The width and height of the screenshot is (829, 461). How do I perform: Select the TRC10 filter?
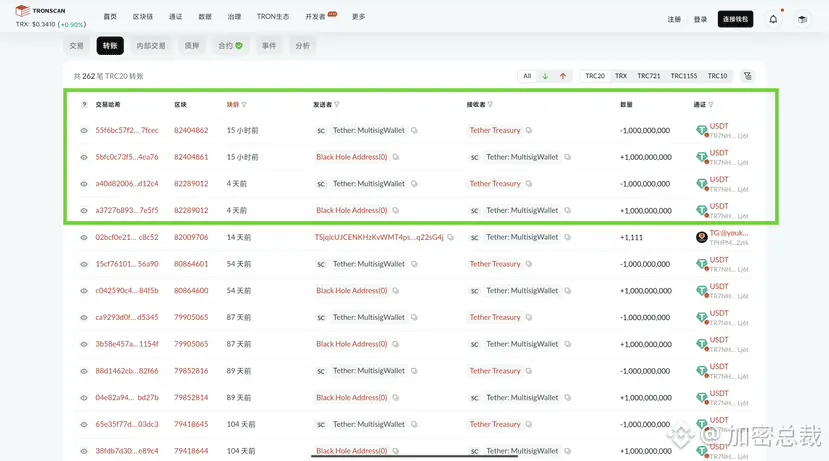tap(717, 76)
